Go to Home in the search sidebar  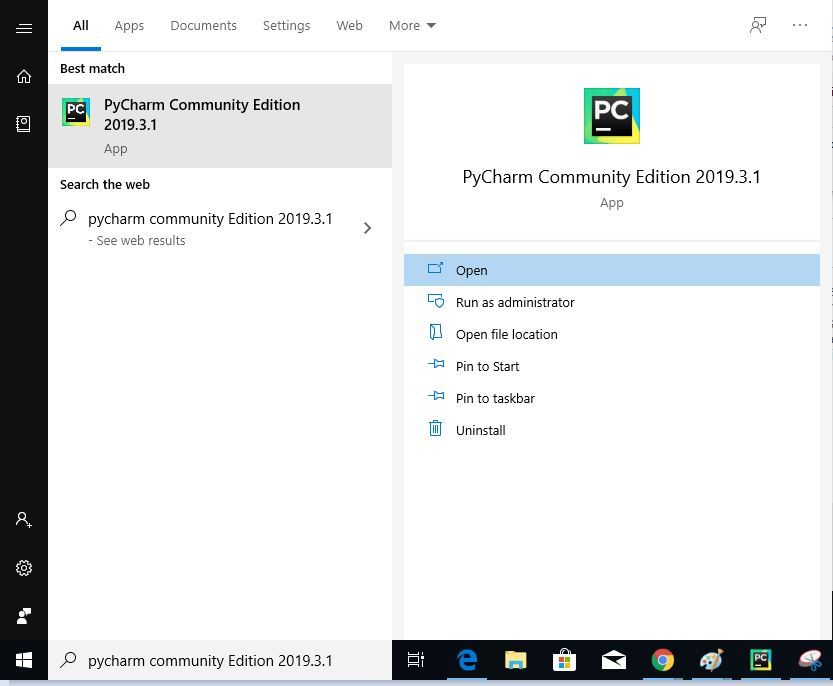coord(23,77)
